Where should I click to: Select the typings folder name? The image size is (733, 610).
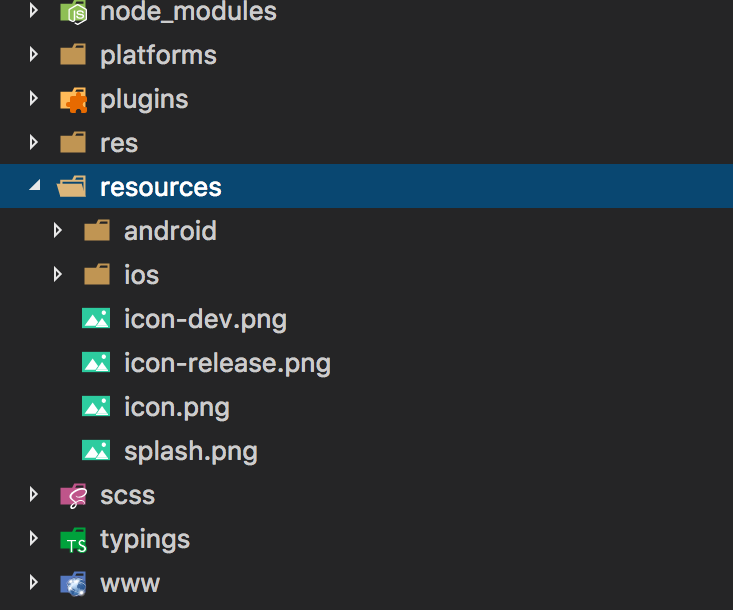click(145, 540)
